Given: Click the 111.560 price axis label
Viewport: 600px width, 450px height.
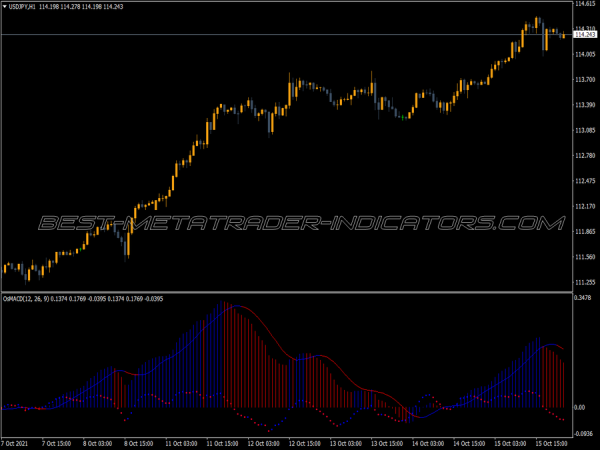Looking at the screenshot, I should pyautogui.click(x=585, y=257).
